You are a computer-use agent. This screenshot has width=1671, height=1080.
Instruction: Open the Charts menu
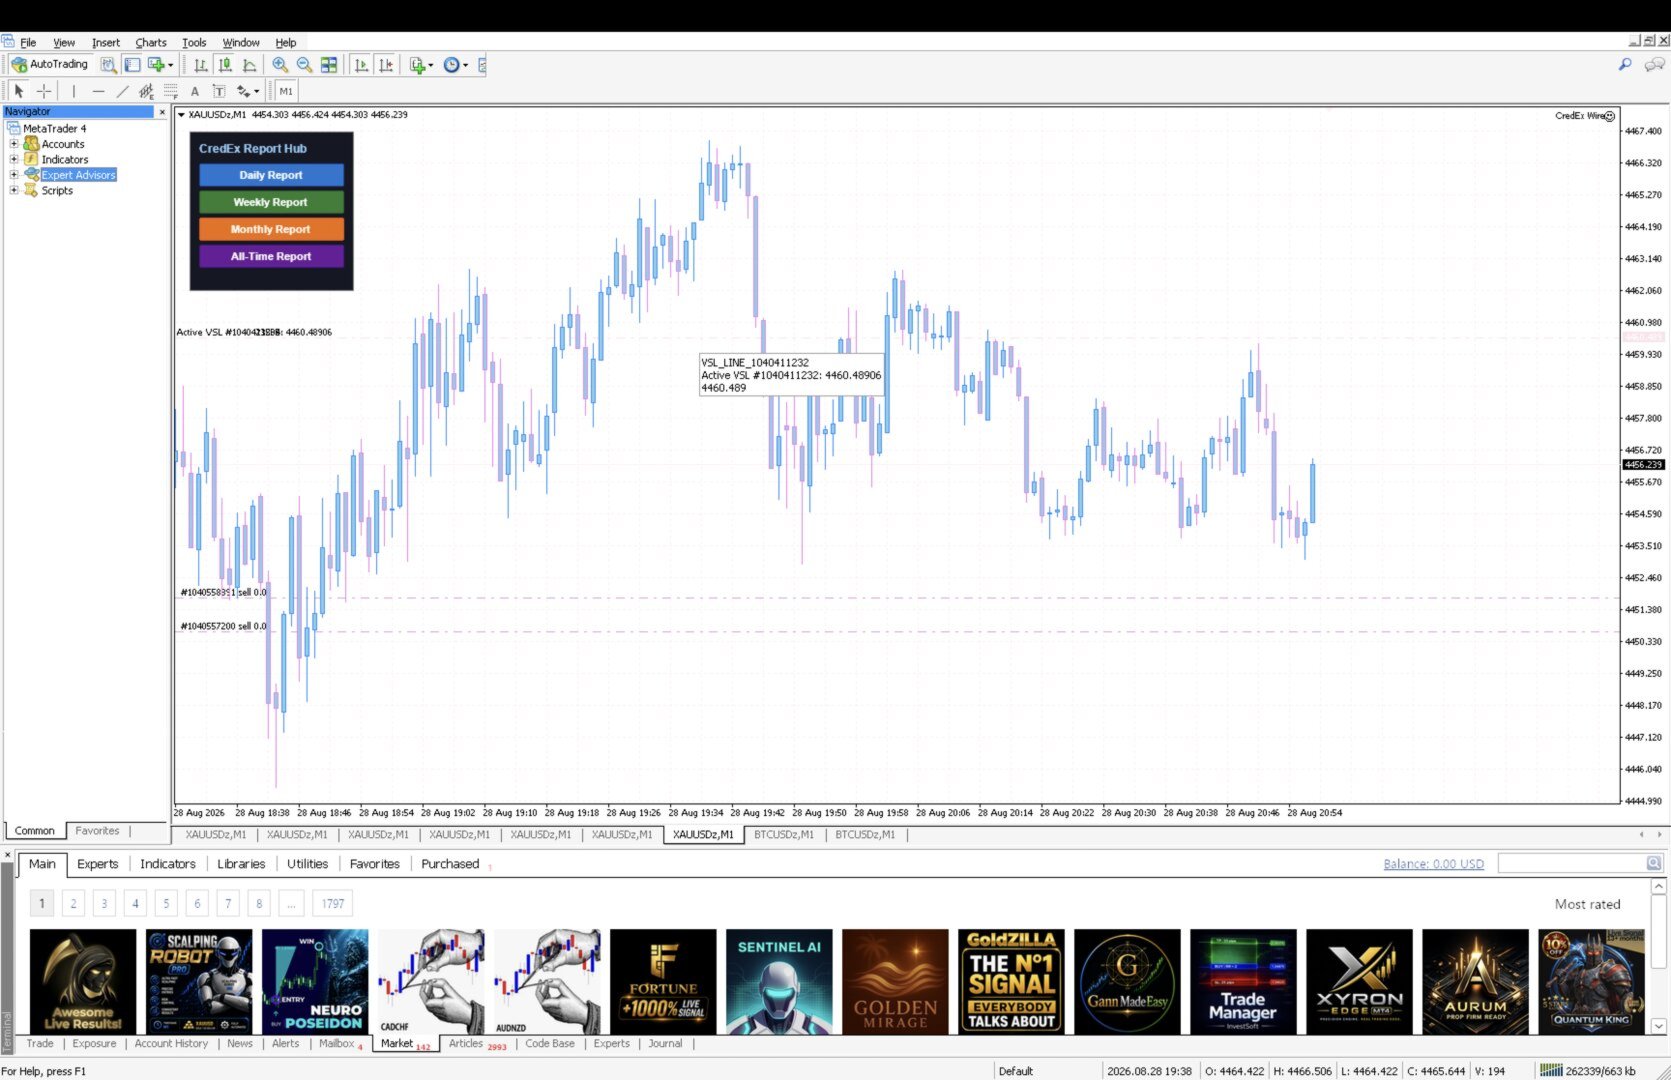pos(151,43)
